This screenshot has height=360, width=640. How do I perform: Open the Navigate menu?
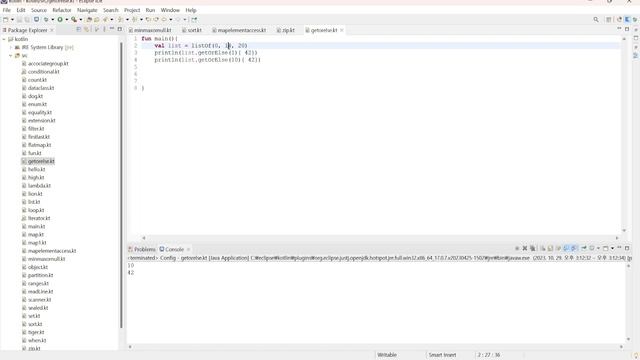87,10
